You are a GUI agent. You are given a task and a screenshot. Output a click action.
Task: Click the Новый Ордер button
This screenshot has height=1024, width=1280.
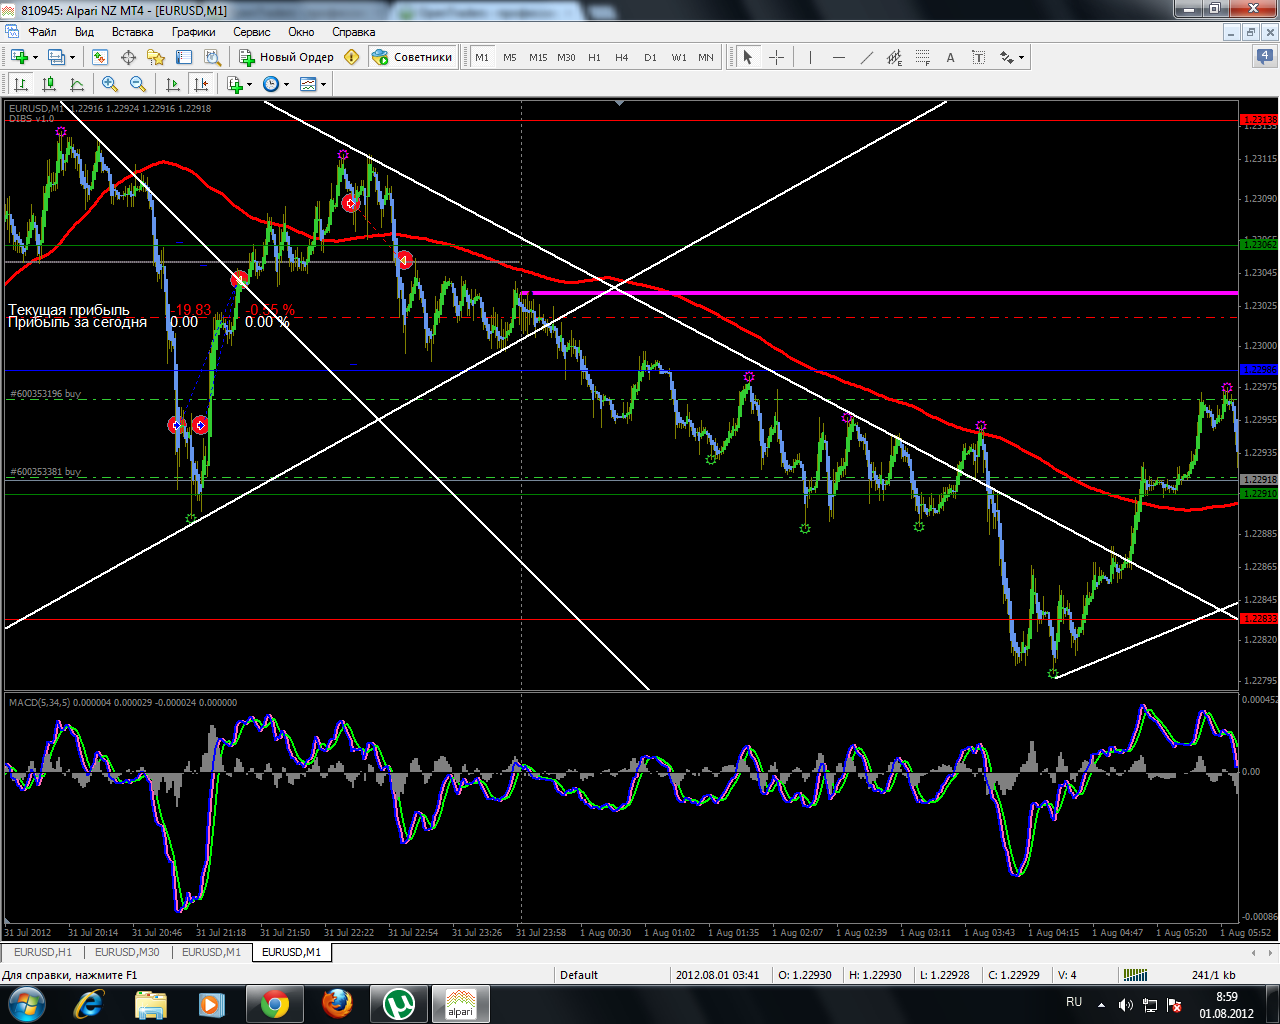click(x=286, y=57)
